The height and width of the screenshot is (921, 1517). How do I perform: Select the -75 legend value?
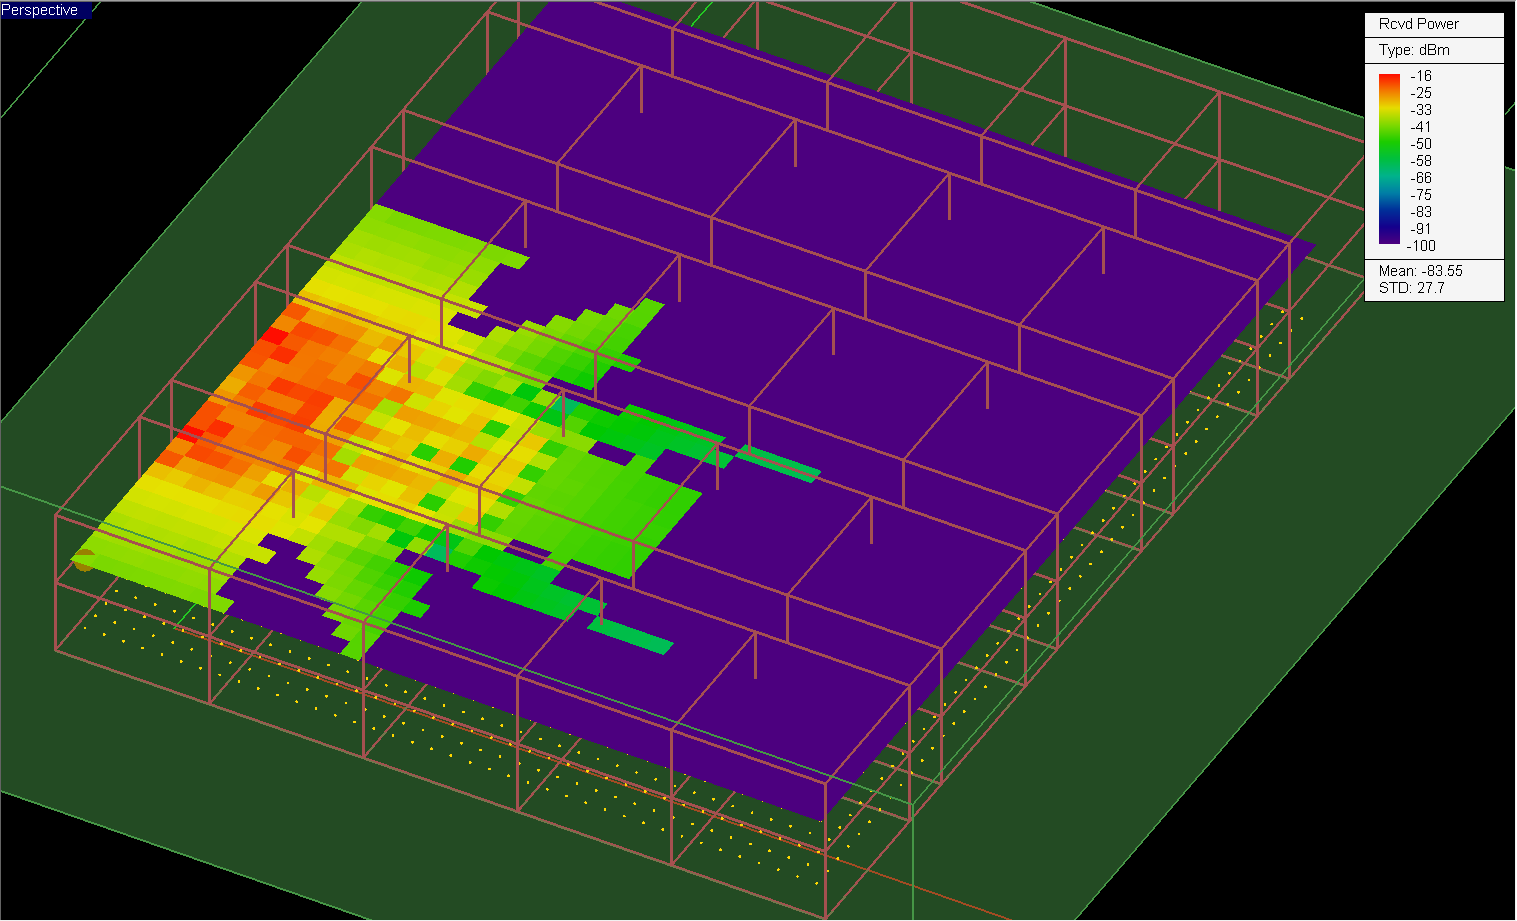tap(1421, 195)
